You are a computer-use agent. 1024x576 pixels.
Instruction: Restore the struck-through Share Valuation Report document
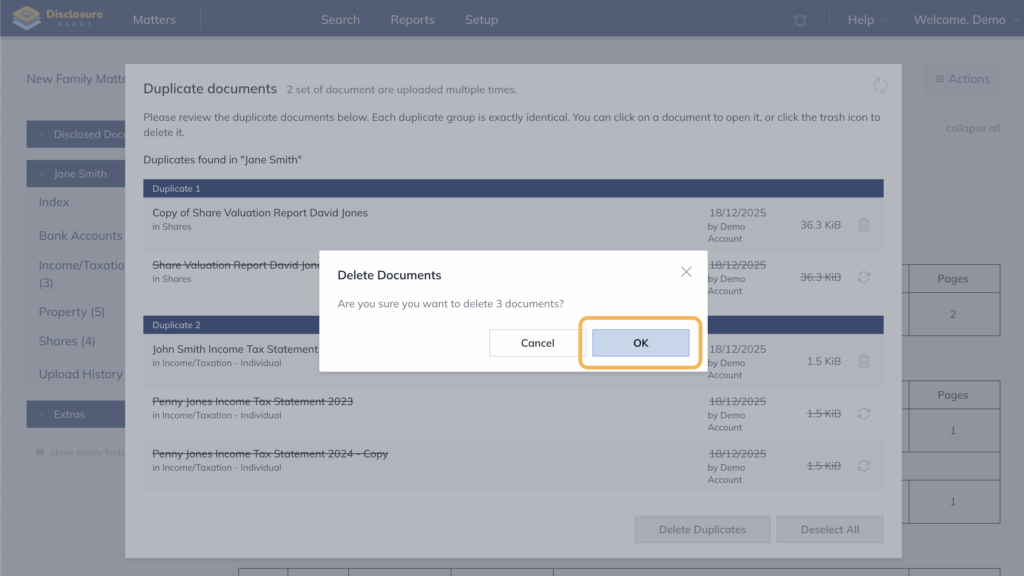point(864,277)
